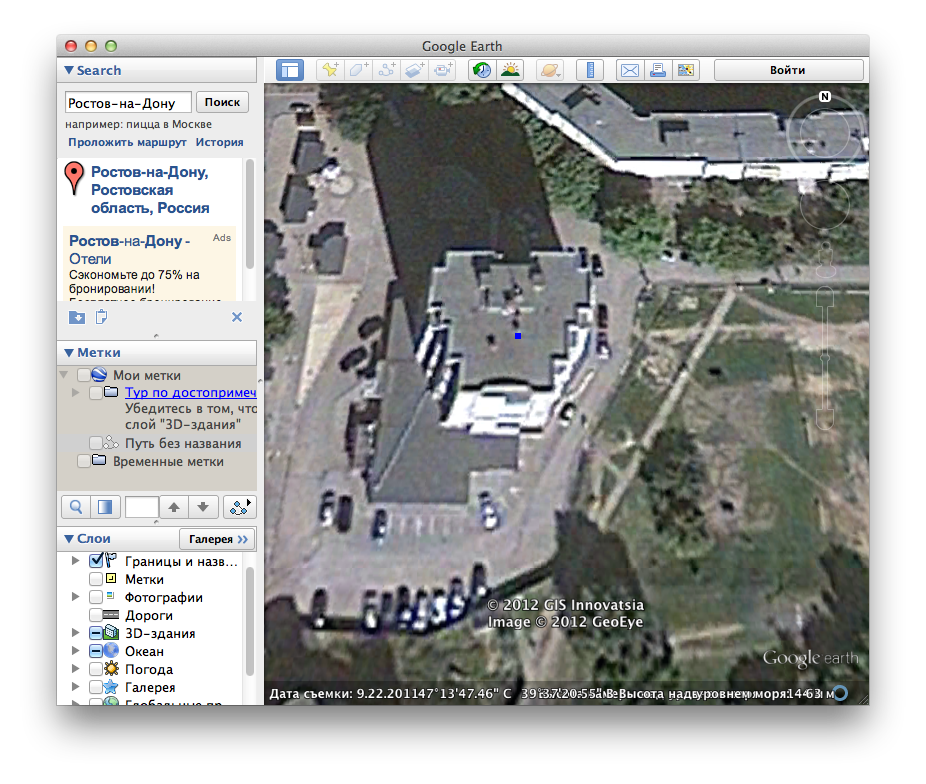Viewport: 926px width, 784px height.
Task: Select the Add Polygon tool
Action: click(x=358, y=70)
